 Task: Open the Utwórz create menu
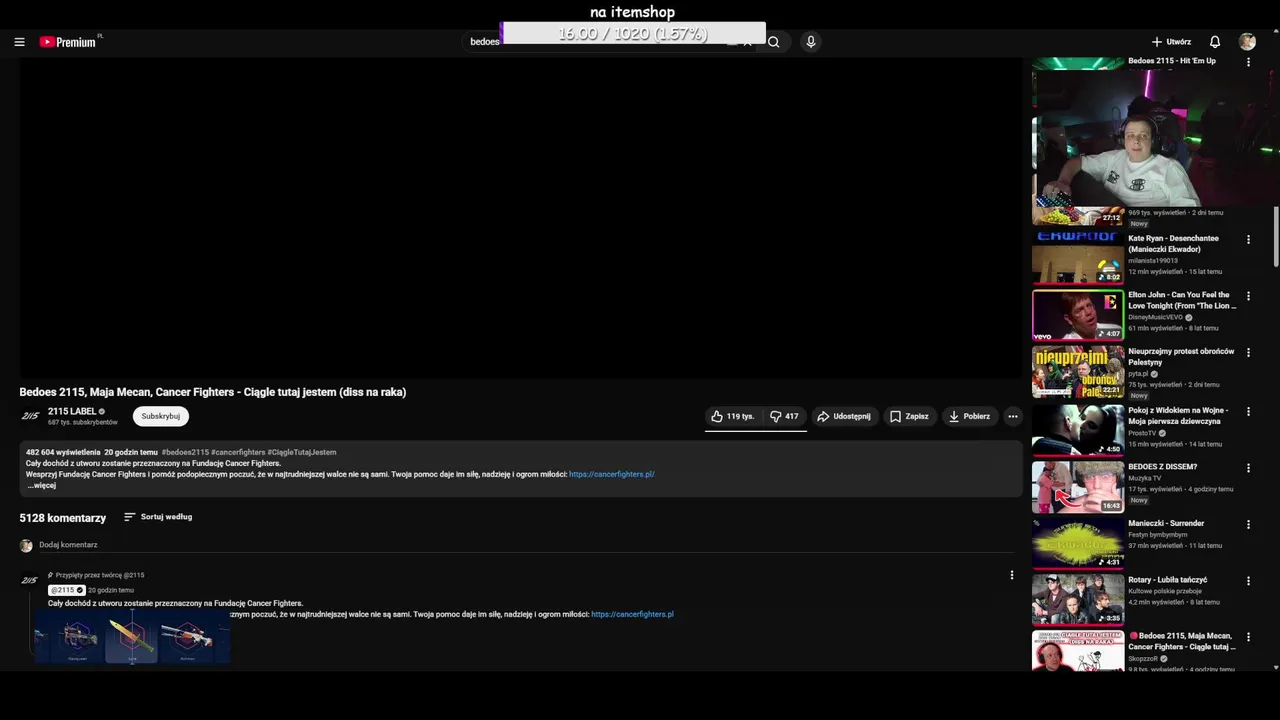click(1171, 42)
